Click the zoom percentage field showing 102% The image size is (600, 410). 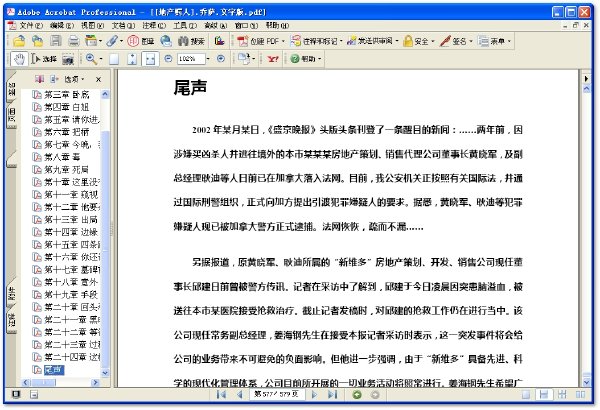point(191,59)
